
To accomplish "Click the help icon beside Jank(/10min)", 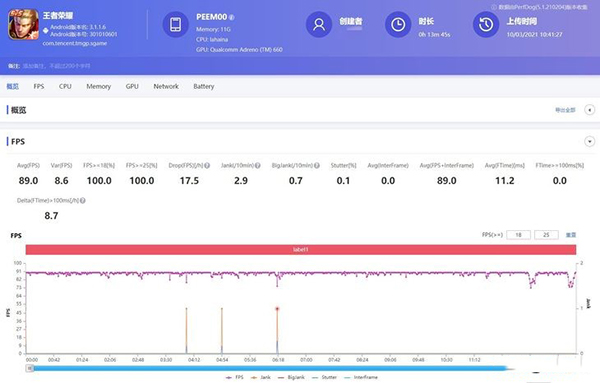I will click(x=258, y=166).
